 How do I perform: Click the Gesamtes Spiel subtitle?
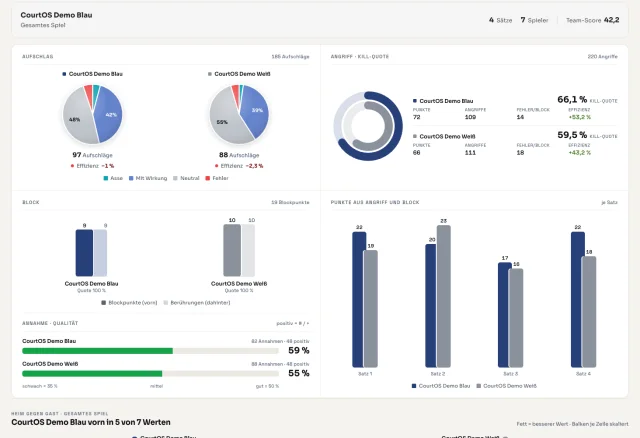click(x=43, y=25)
